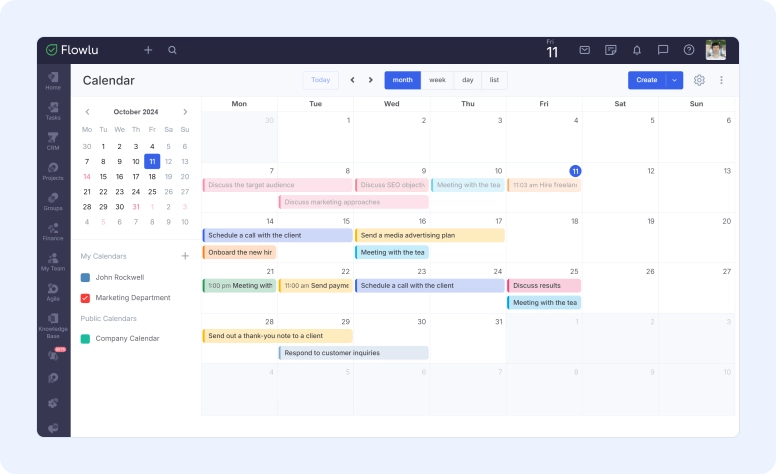Open calendar settings gear icon
The image size is (776, 474).
(x=699, y=80)
